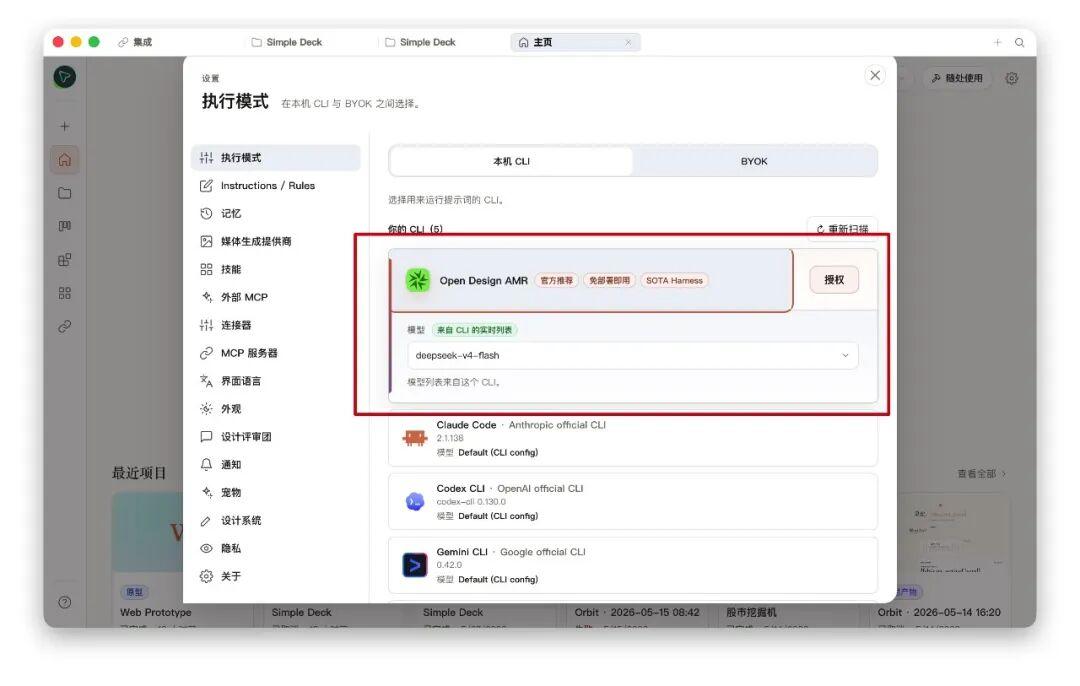Viewport: 1080px width, 686px height.
Task: Click the Claude Code logo icon
Action: pyautogui.click(x=415, y=438)
